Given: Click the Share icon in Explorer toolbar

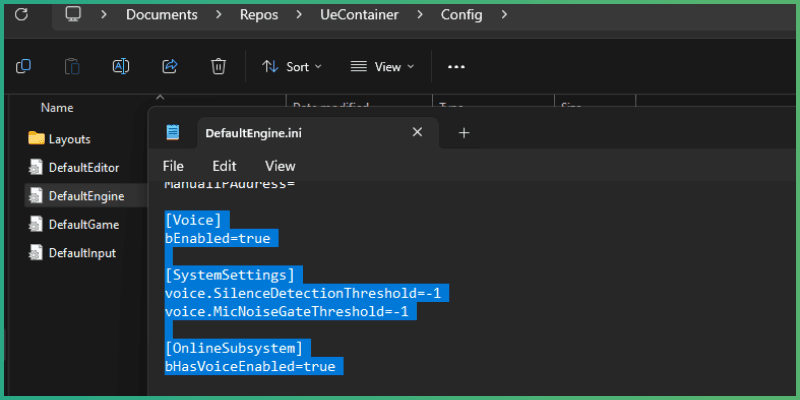Looking at the screenshot, I should point(169,66).
